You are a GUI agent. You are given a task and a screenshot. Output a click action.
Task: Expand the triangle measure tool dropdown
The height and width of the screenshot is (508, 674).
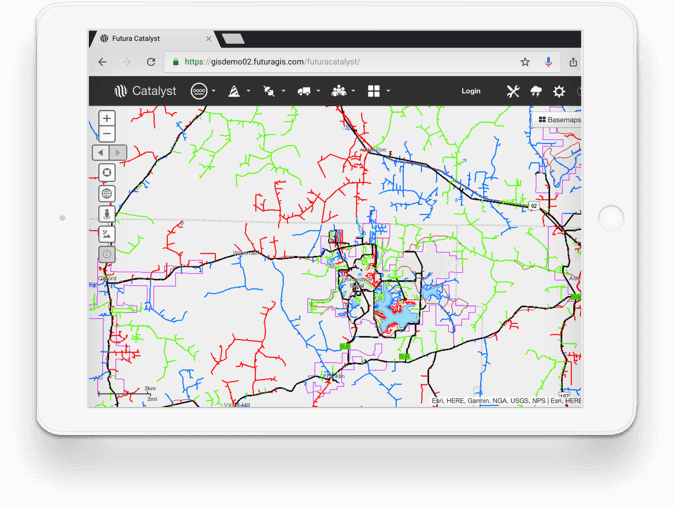(238, 91)
